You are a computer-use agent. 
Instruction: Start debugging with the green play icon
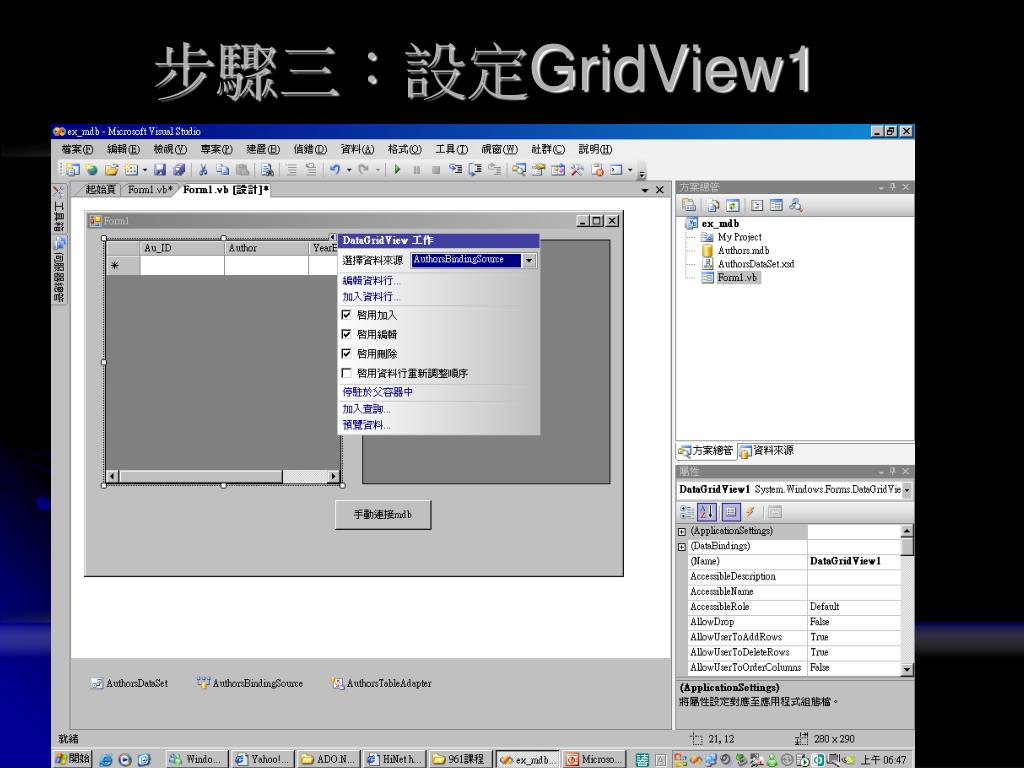coord(397,170)
